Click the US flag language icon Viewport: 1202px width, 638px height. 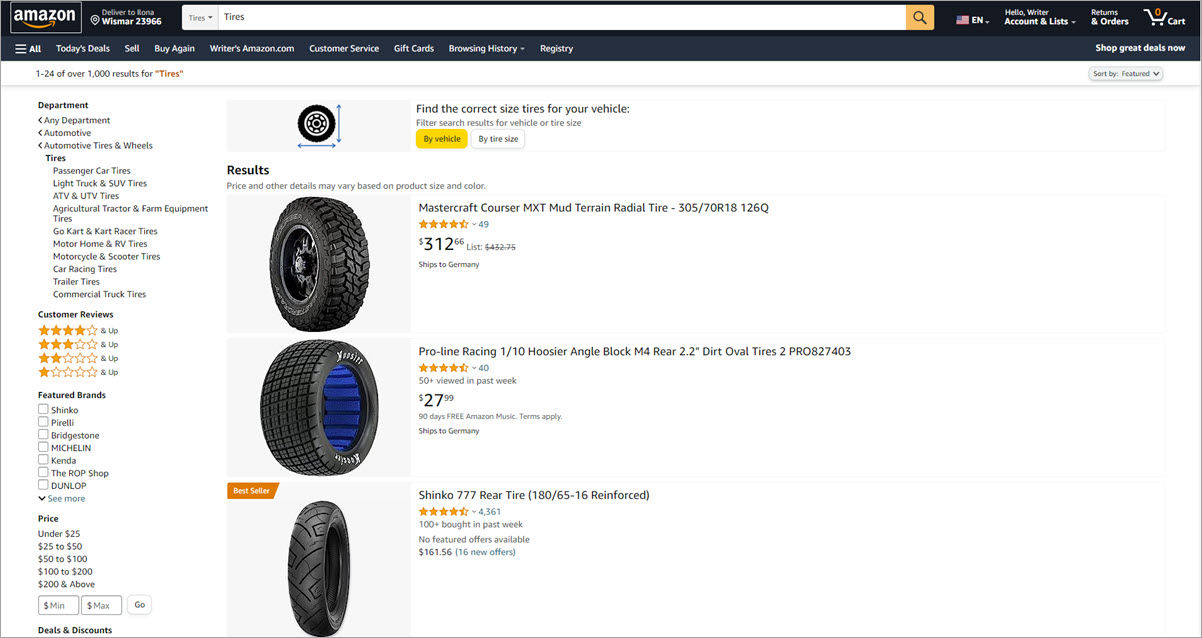pyautogui.click(x=962, y=17)
